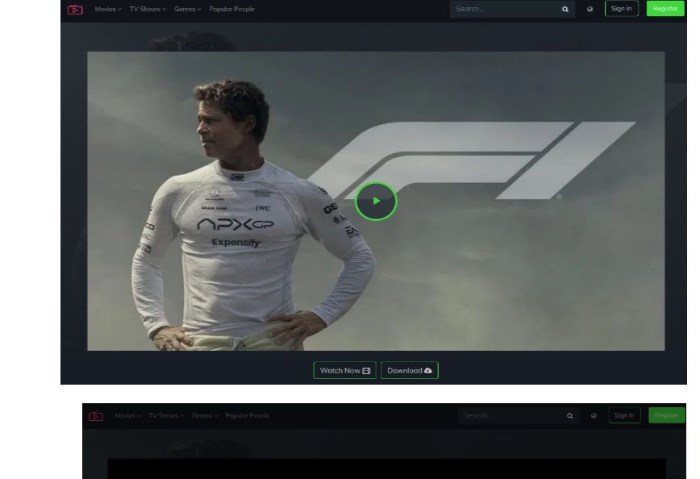700x479 pixels.
Task: Click the red site logo in top navbar
Action: 75,9
